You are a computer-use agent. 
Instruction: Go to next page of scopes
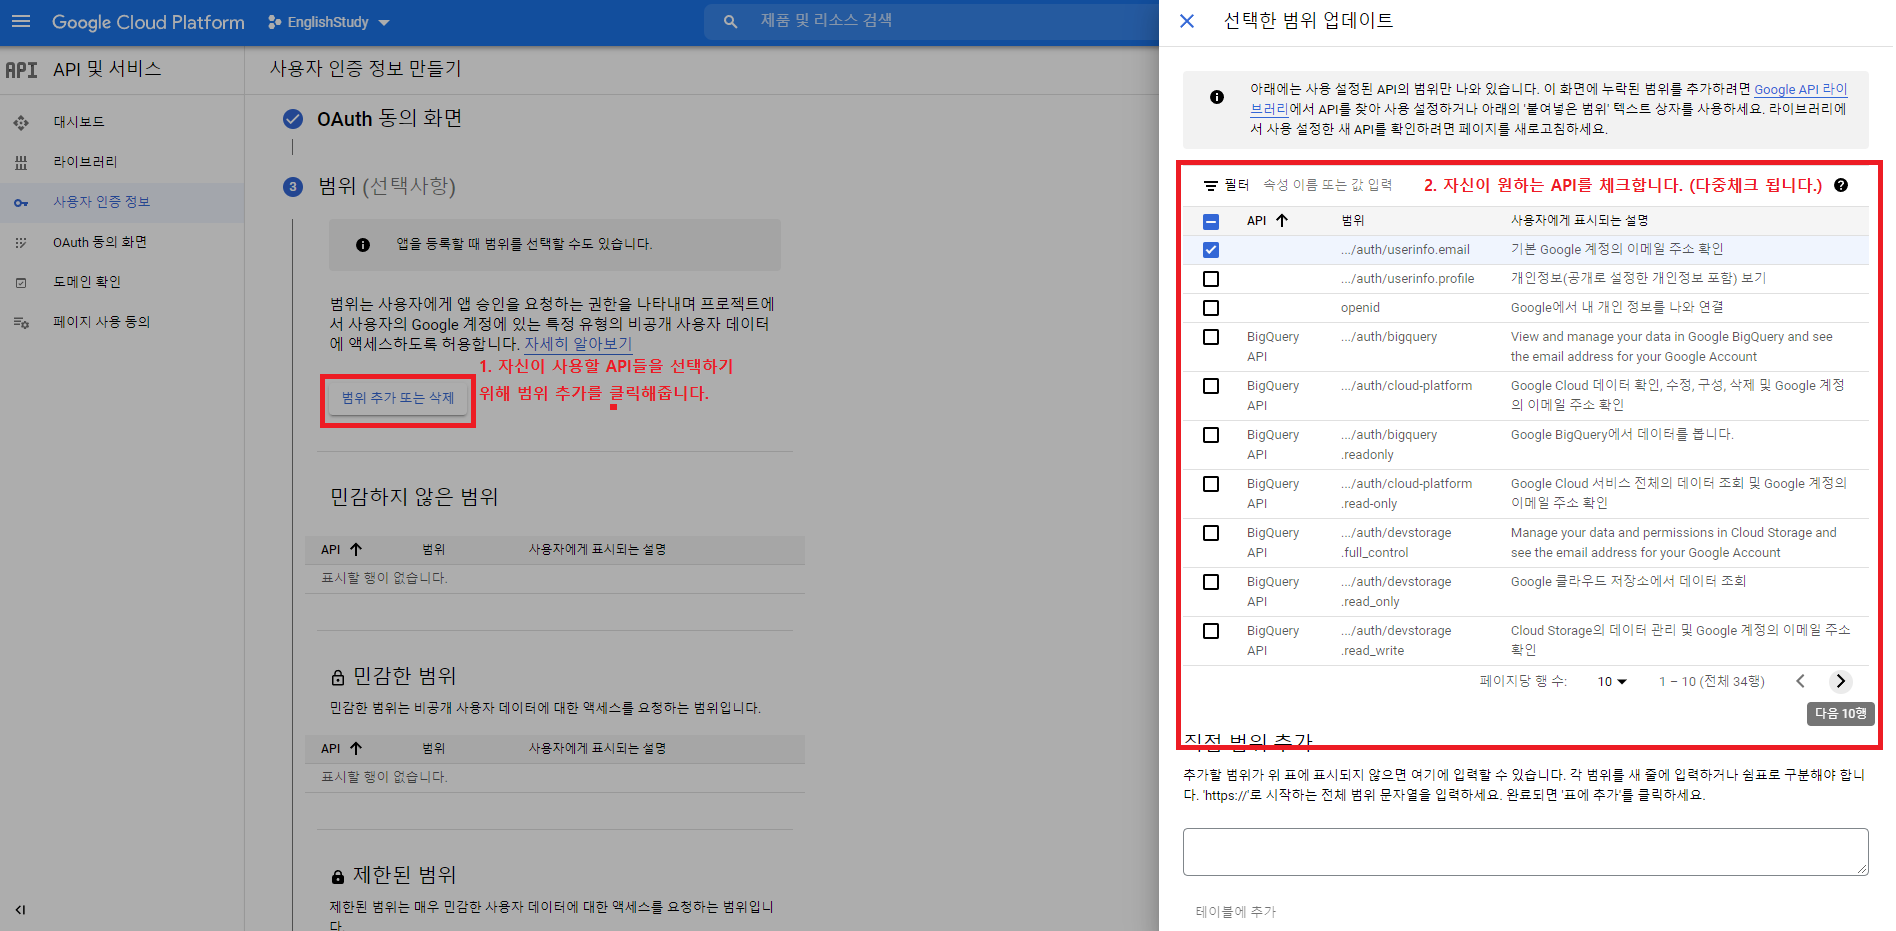1840,681
